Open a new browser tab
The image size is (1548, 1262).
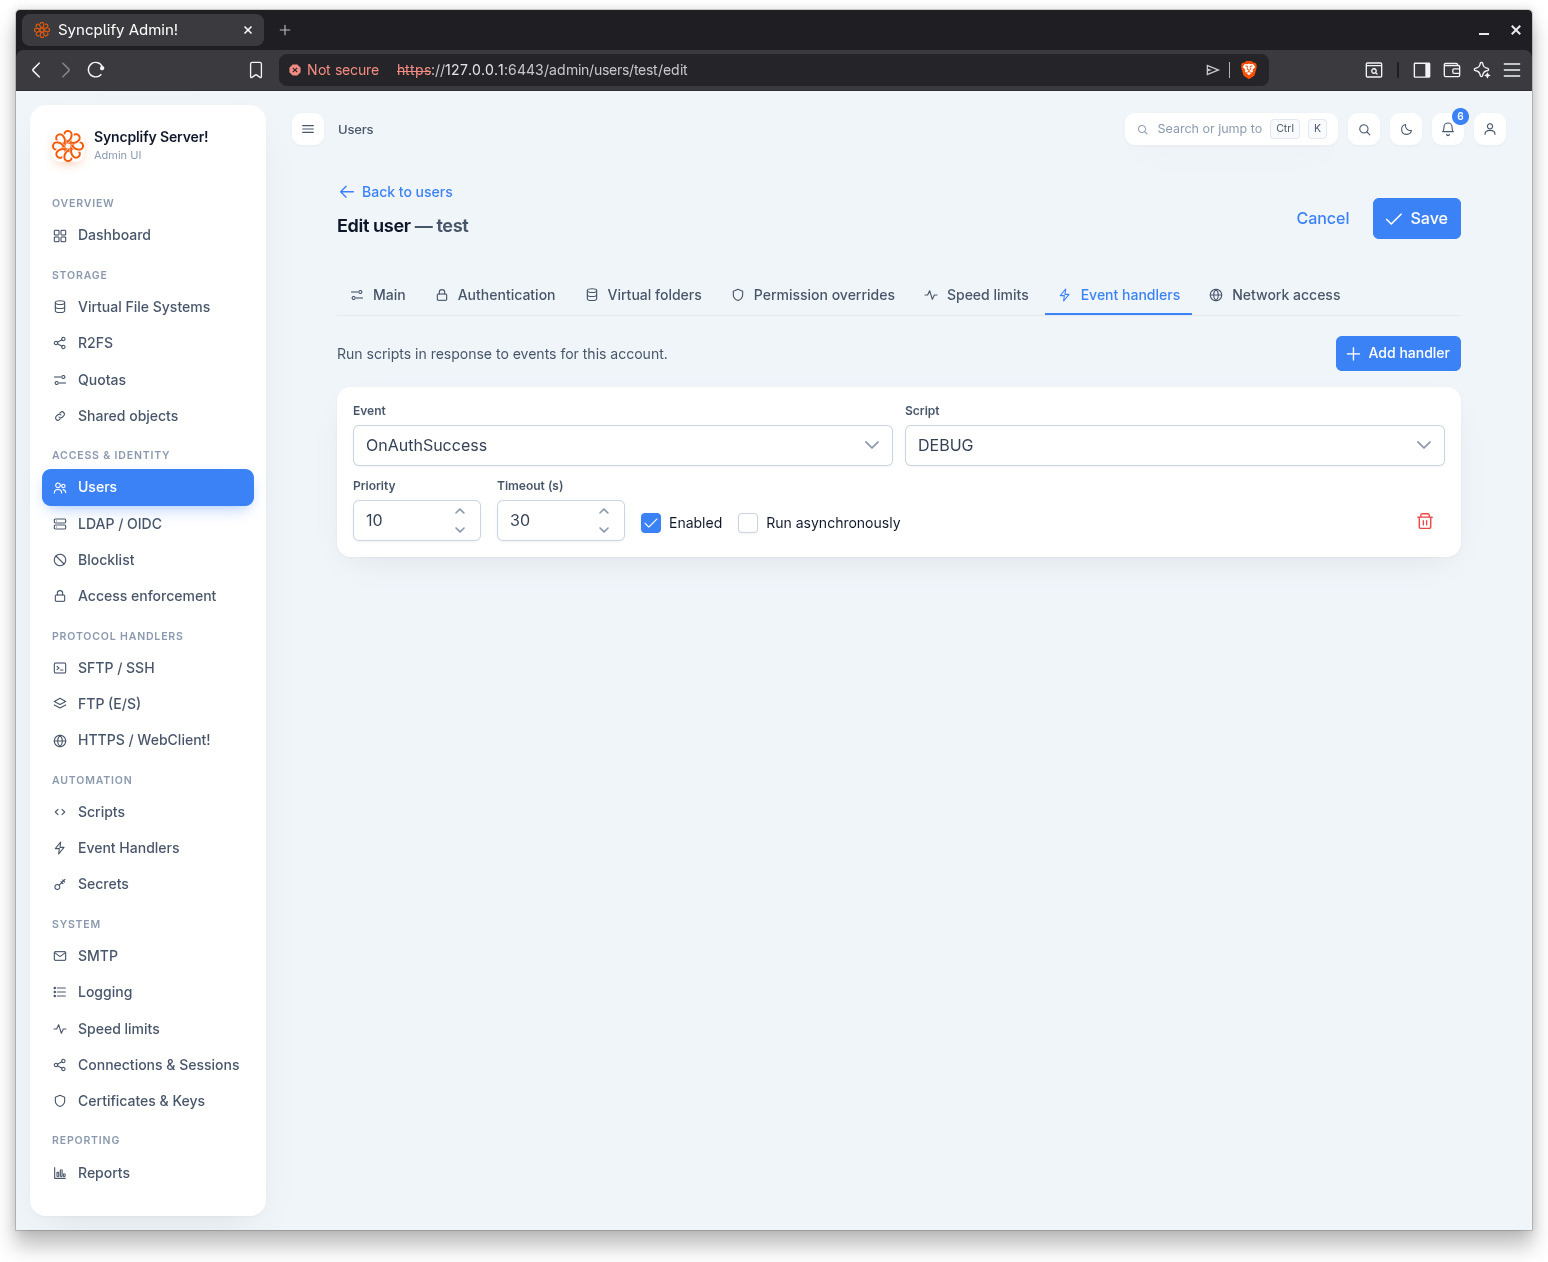(285, 30)
